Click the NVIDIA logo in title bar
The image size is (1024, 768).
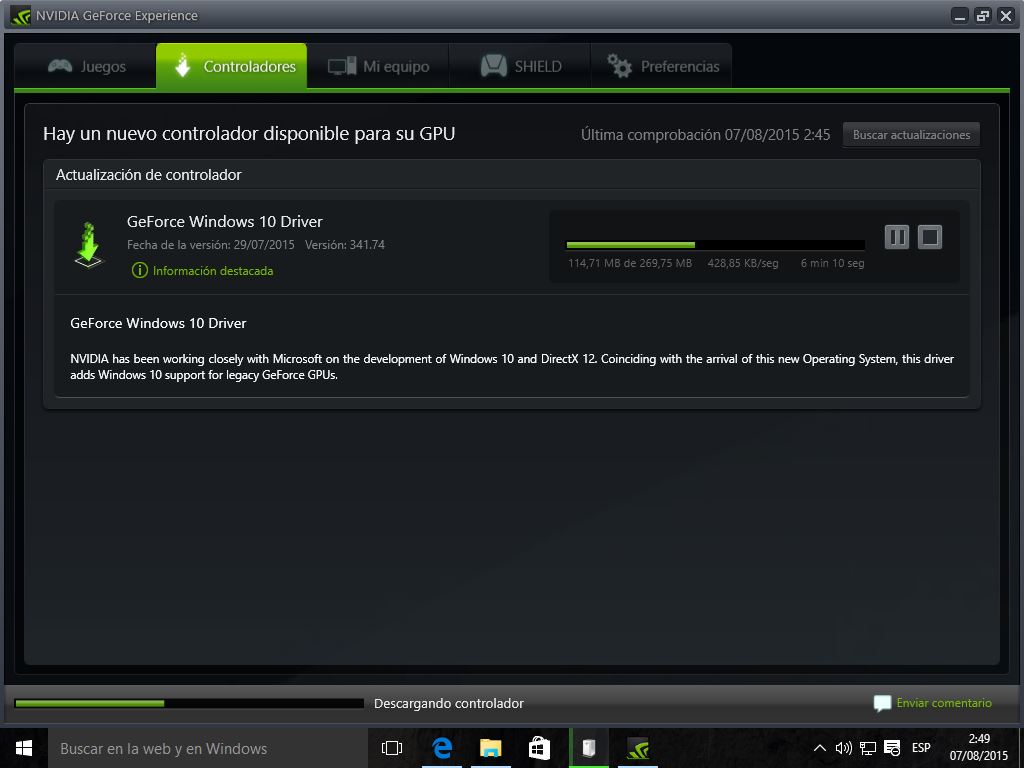(20, 16)
